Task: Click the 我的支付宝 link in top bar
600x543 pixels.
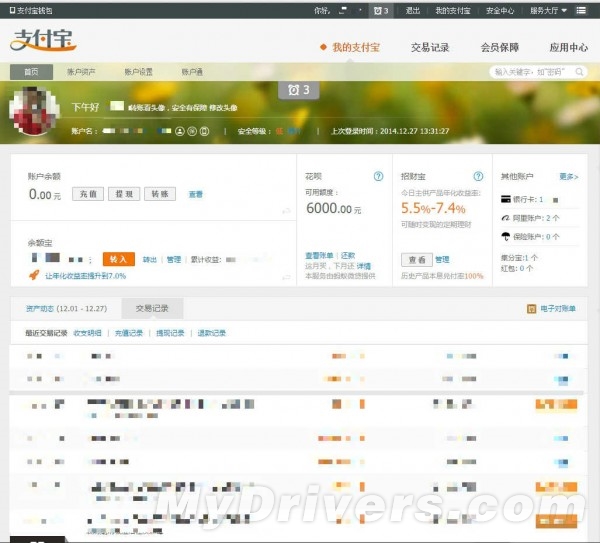Action: coord(453,10)
